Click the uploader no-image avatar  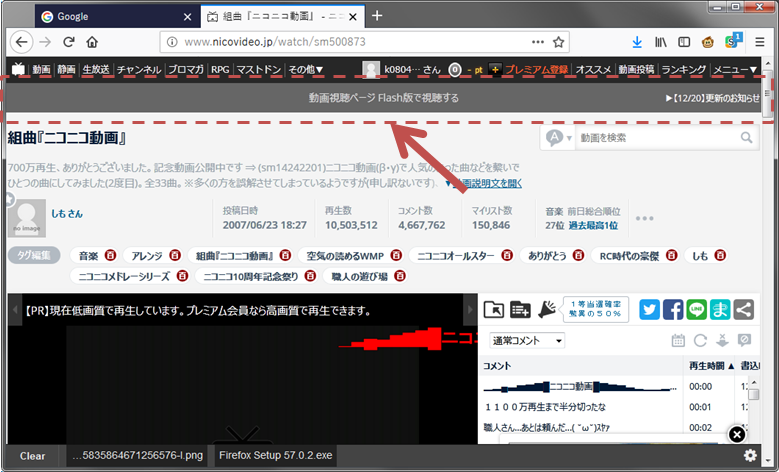pos(27,218)
